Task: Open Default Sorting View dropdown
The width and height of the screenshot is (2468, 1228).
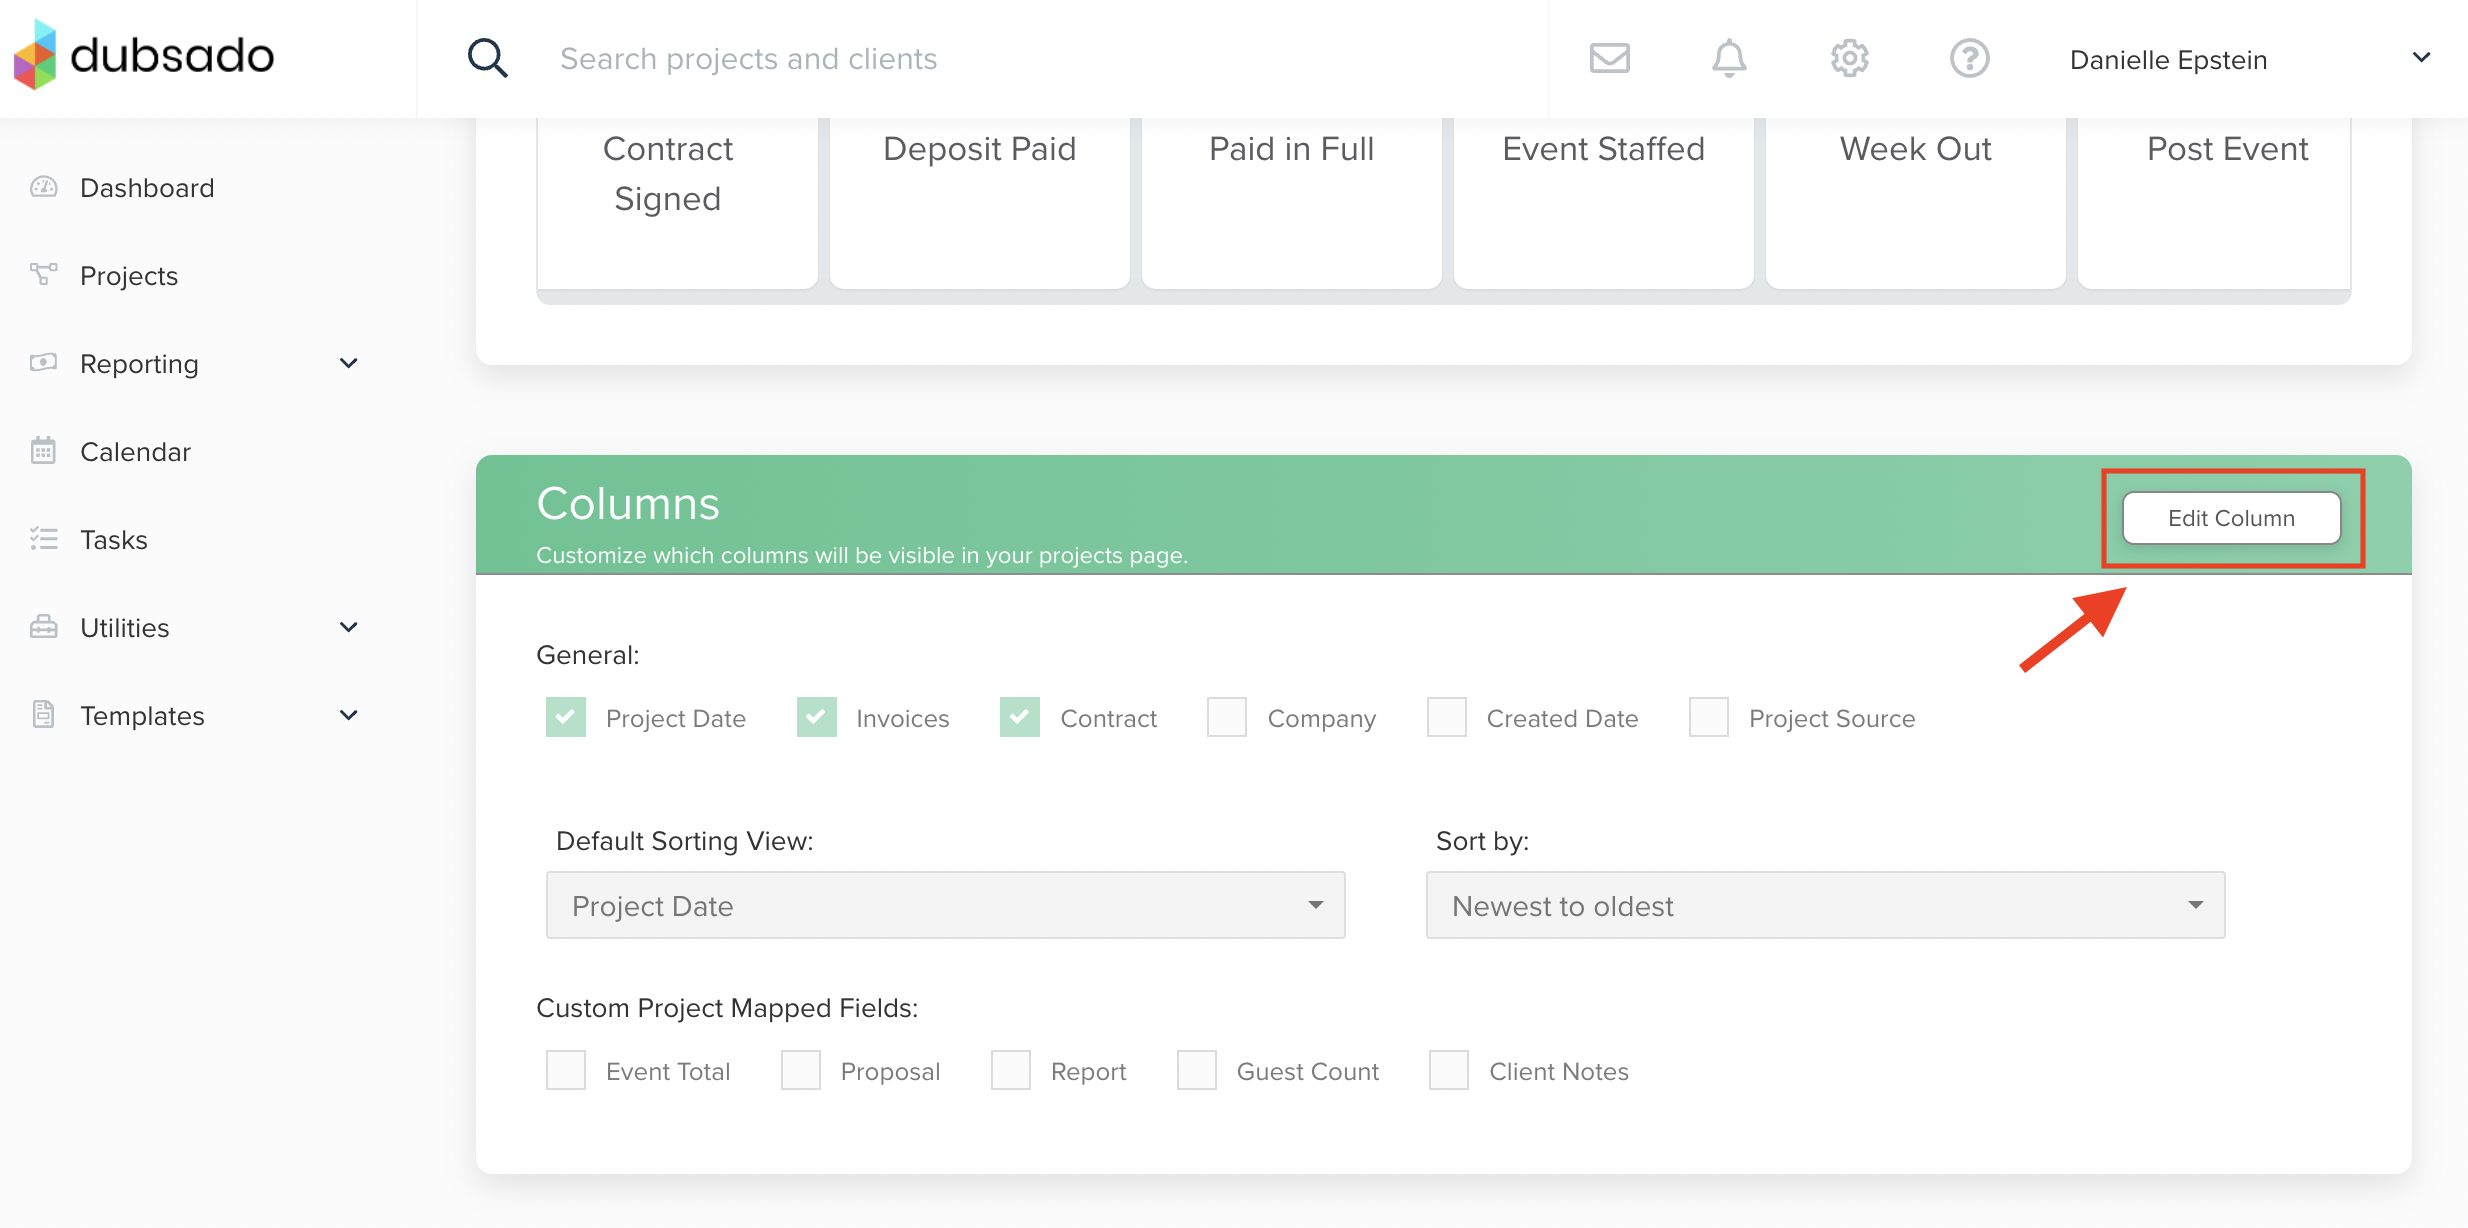Action: click(x=945, y=905)
